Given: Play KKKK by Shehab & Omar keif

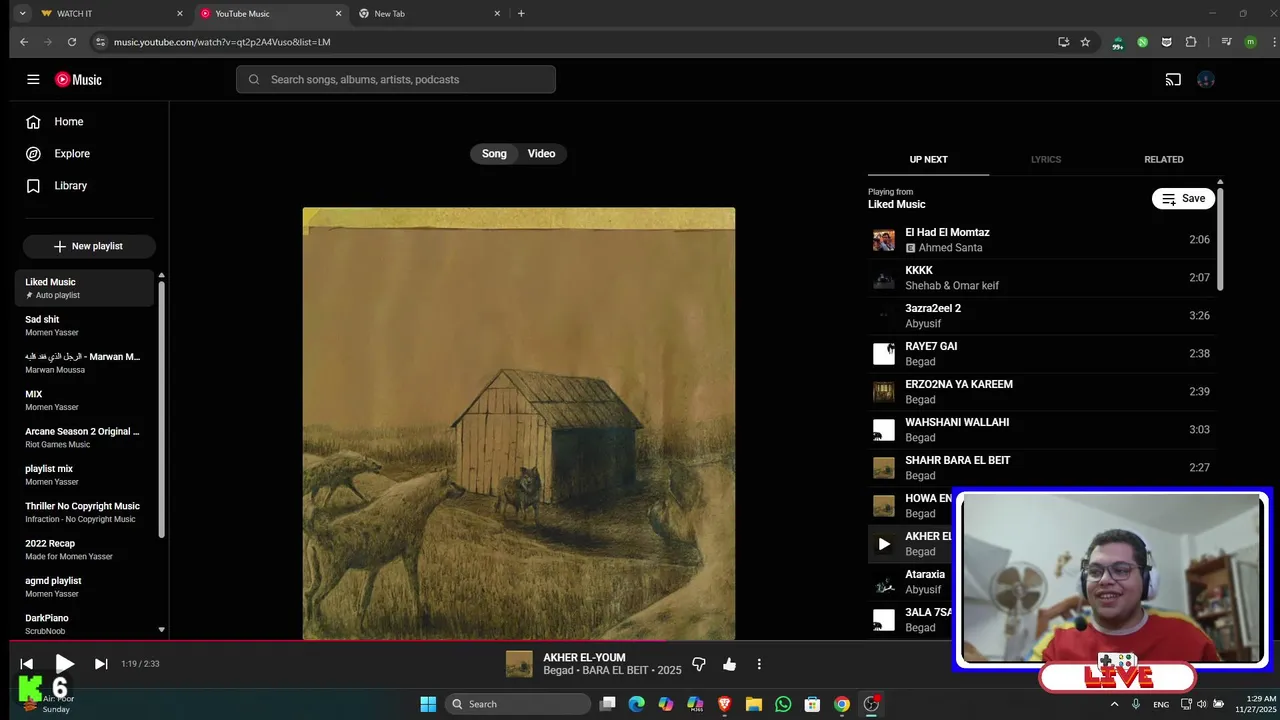Looking at the screenshot, I should pyautogui.click(x=1041, y=278).
